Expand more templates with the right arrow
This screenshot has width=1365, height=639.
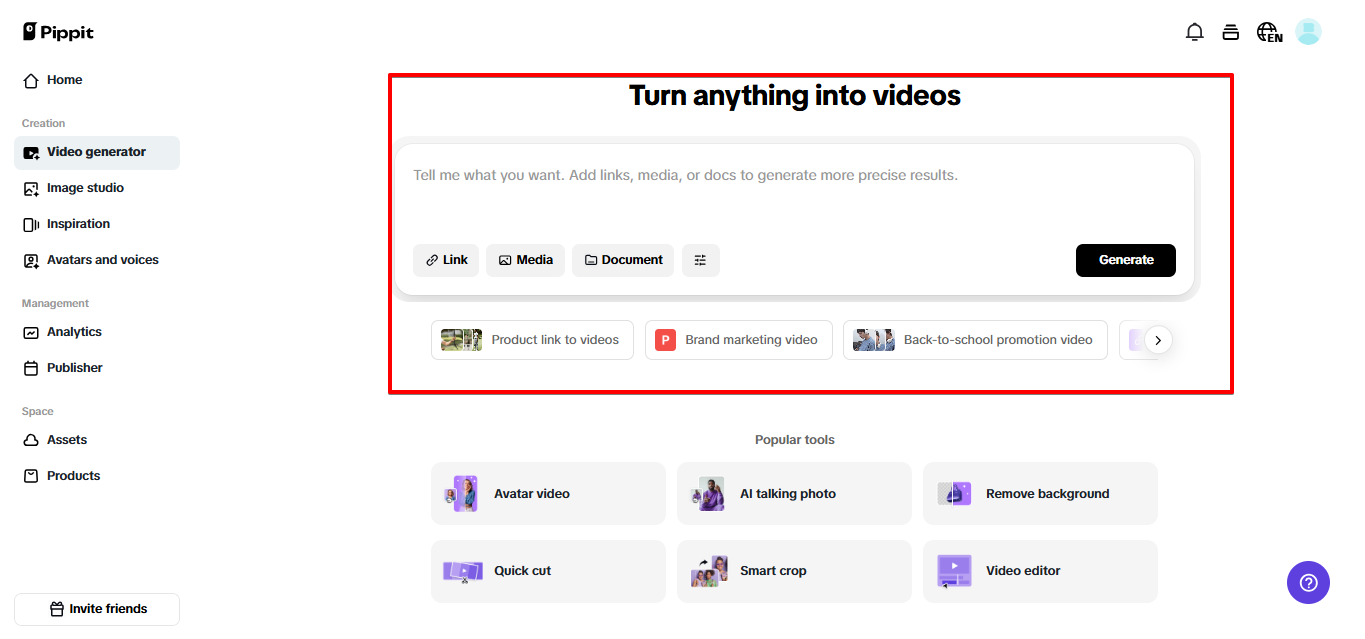[1158, 340]
